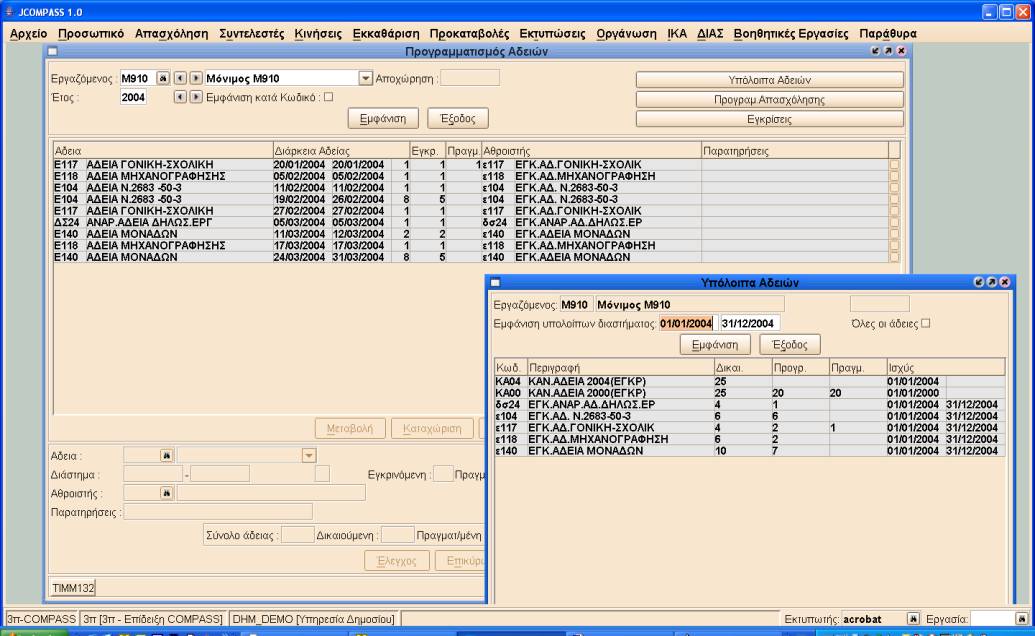Screen dimensions: 1035x636
Task: Click the end date field 31/12/2004
Action: coord(750,323)
